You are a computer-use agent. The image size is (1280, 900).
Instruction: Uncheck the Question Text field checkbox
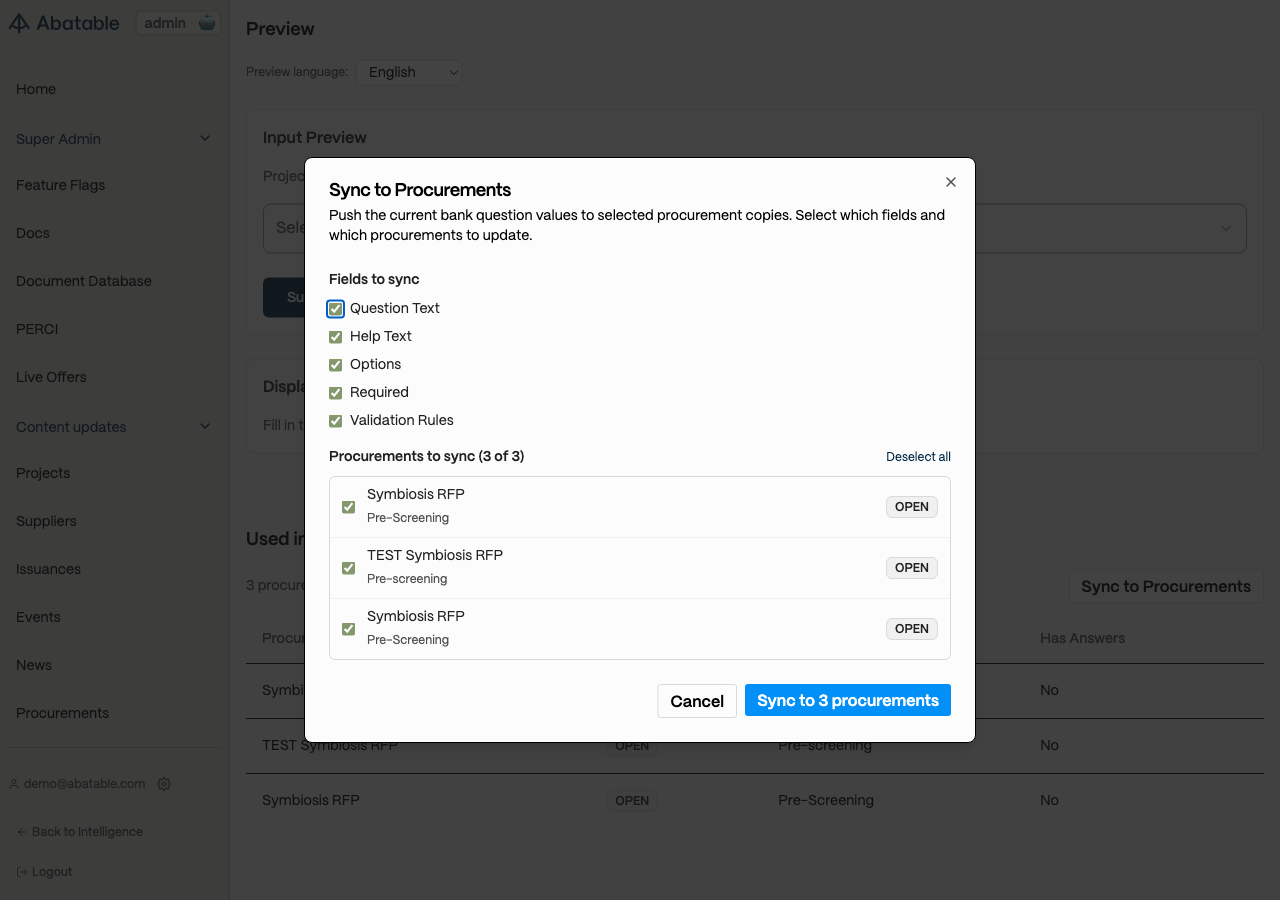click(x=336, y=309)
